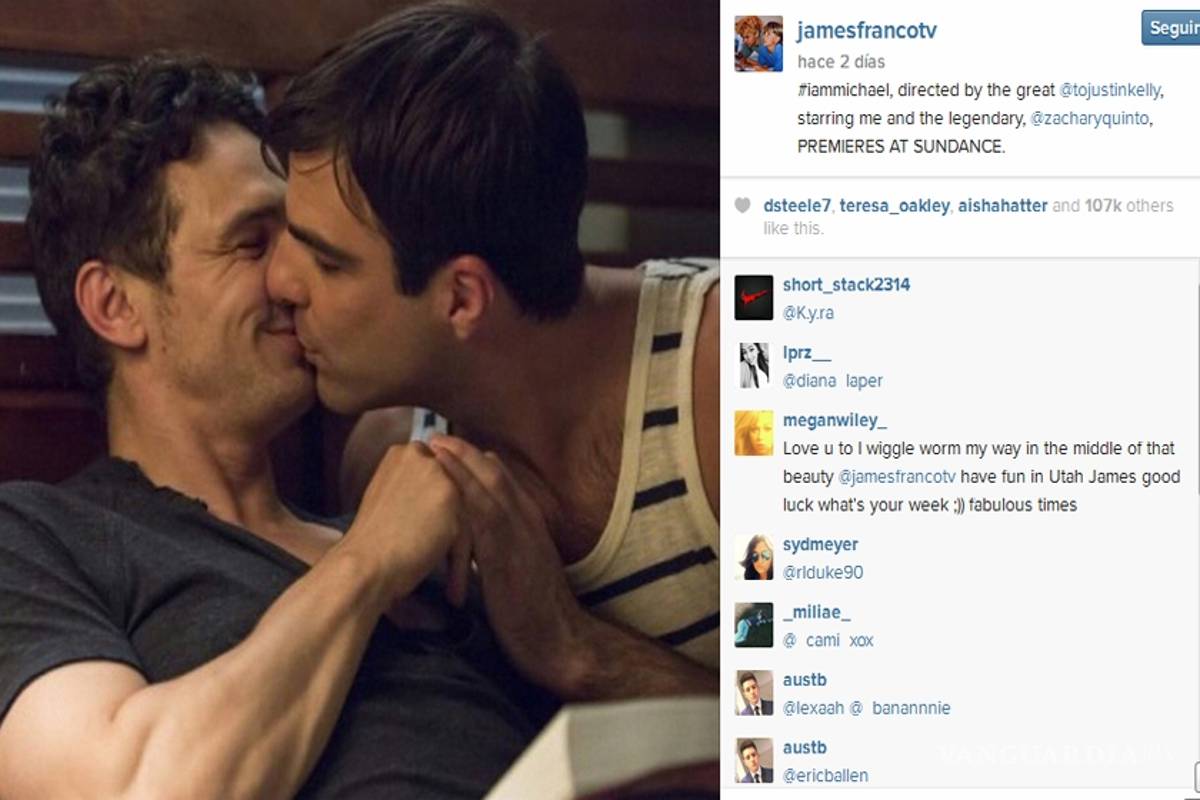Image resolution: width=1200 pixels, height=800 pixels.
Task: Open dsteele7 liker profile
Action: (x=797, y=206)
